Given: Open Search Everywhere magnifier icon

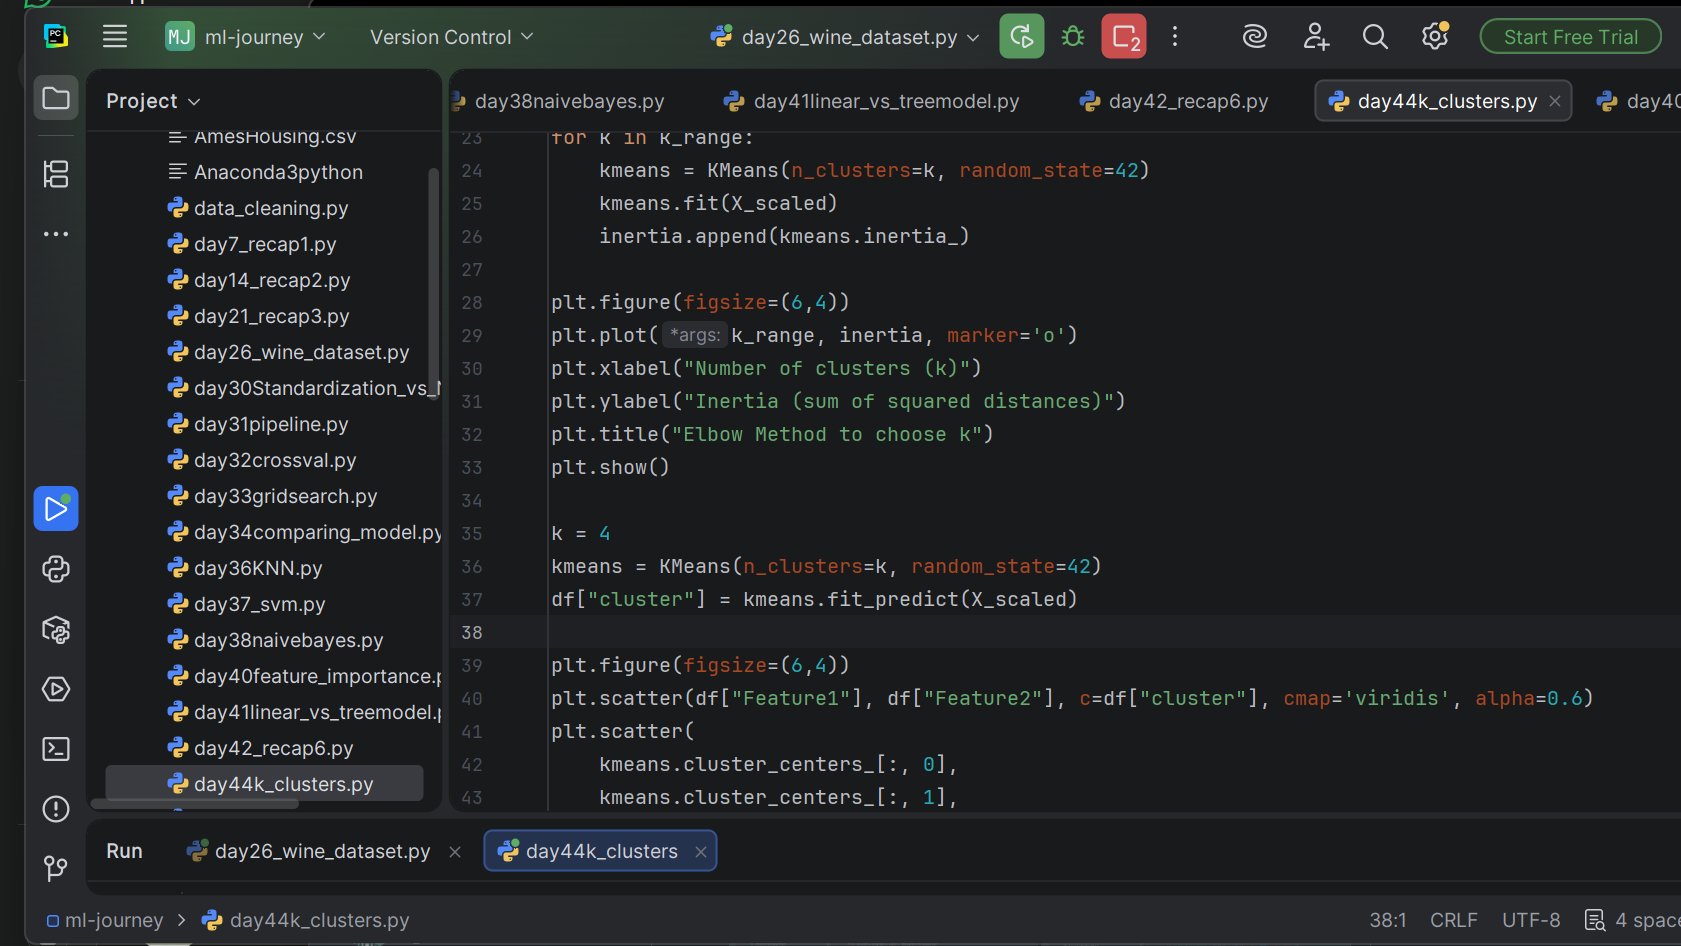Looking at the screenshot, I should 1375,37.
